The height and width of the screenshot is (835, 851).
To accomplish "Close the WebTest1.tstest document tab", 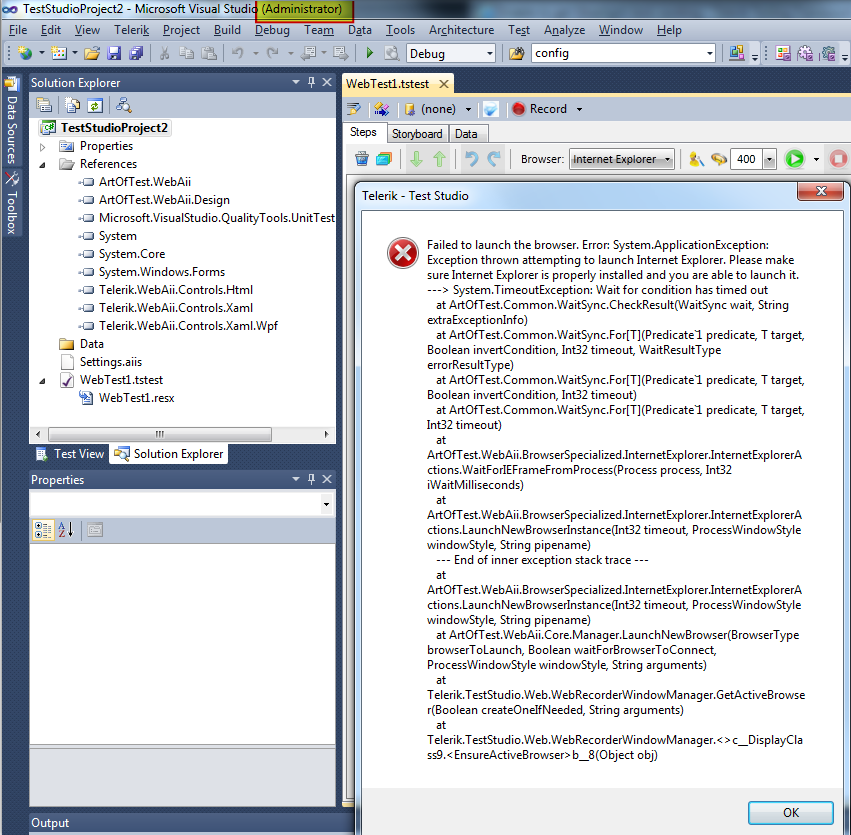I will point(444,84).
